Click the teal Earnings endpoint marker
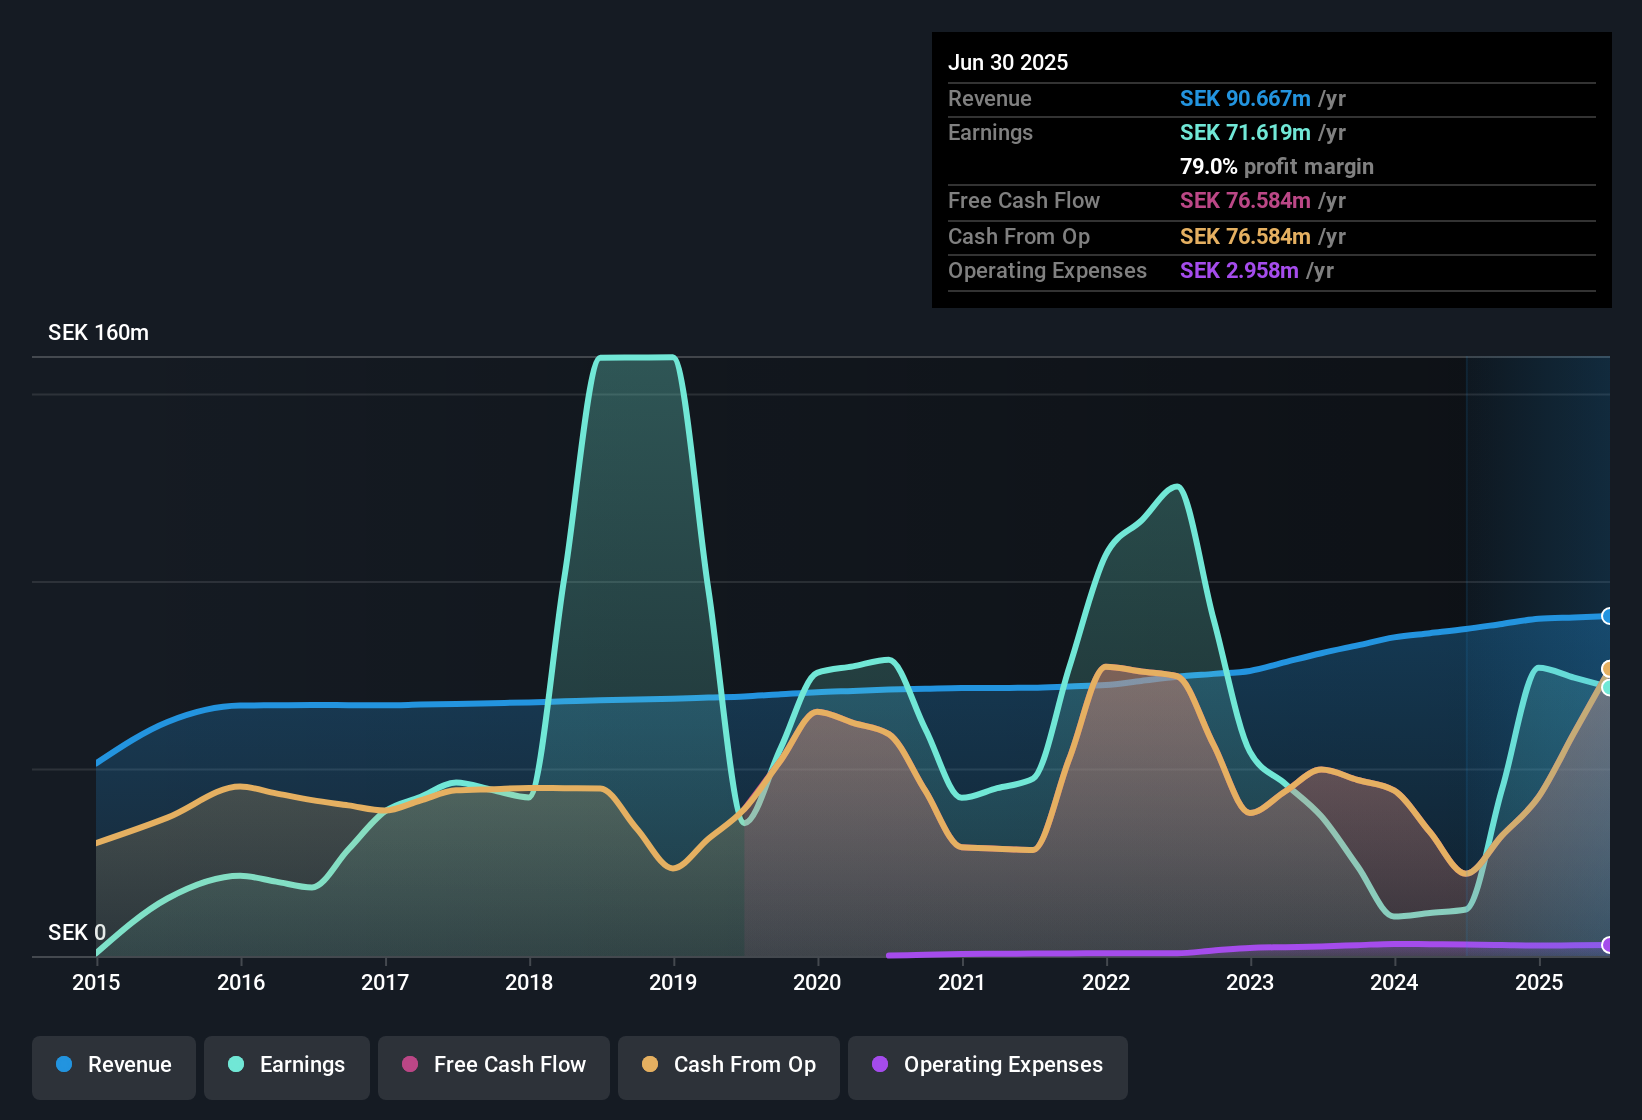This screenshot has width=1642, height=1120. tap(1608, 687)
